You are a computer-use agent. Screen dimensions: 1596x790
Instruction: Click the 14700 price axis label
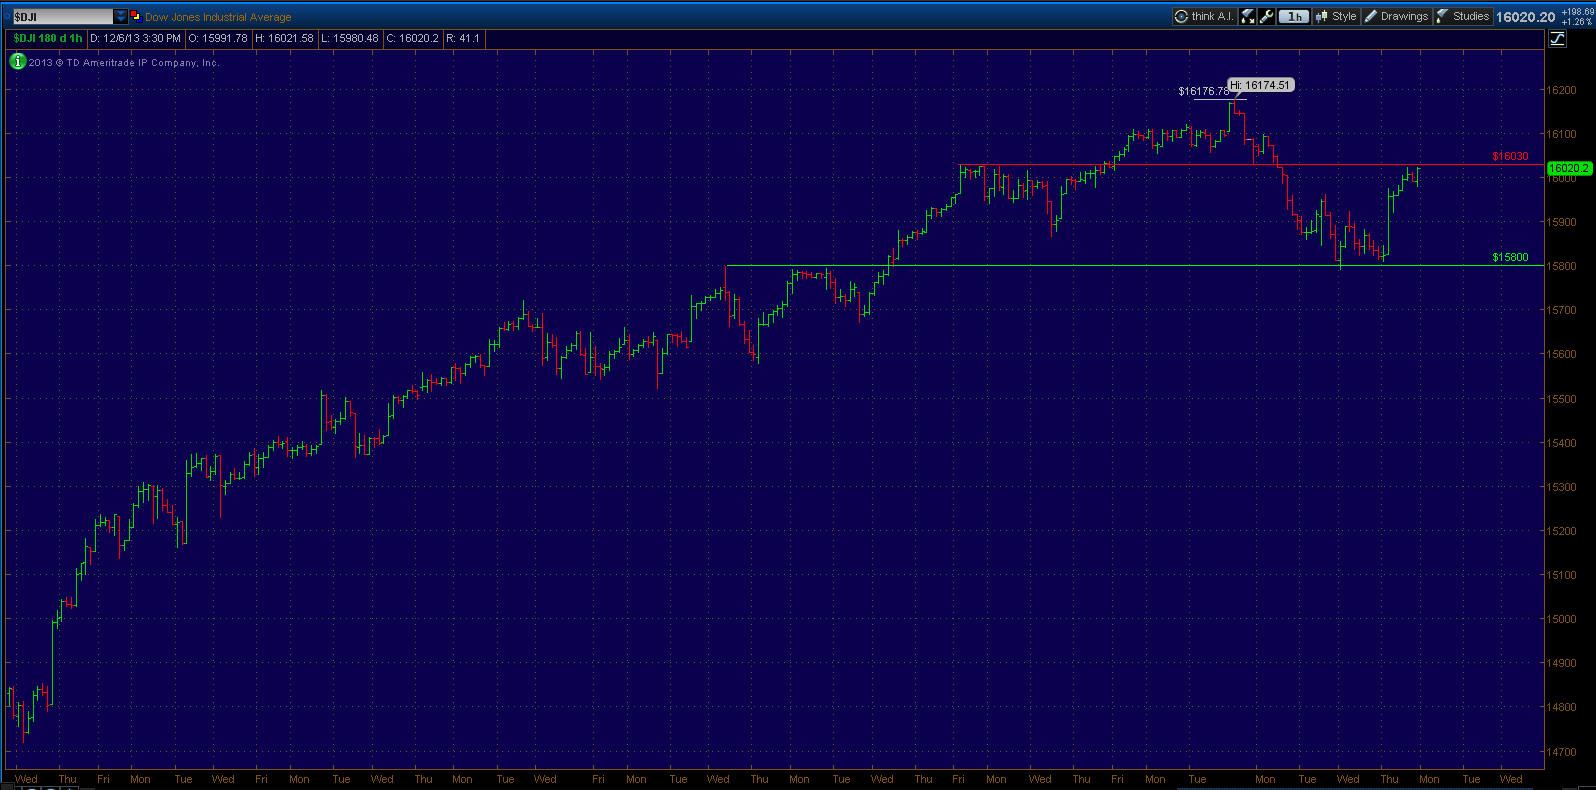point(1562,752)
